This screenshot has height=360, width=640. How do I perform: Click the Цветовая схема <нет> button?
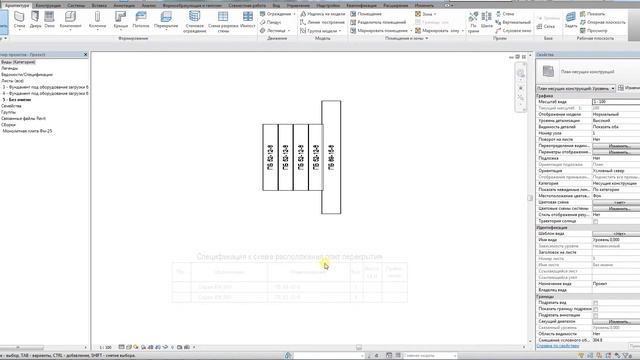click(x=617, y=202)
